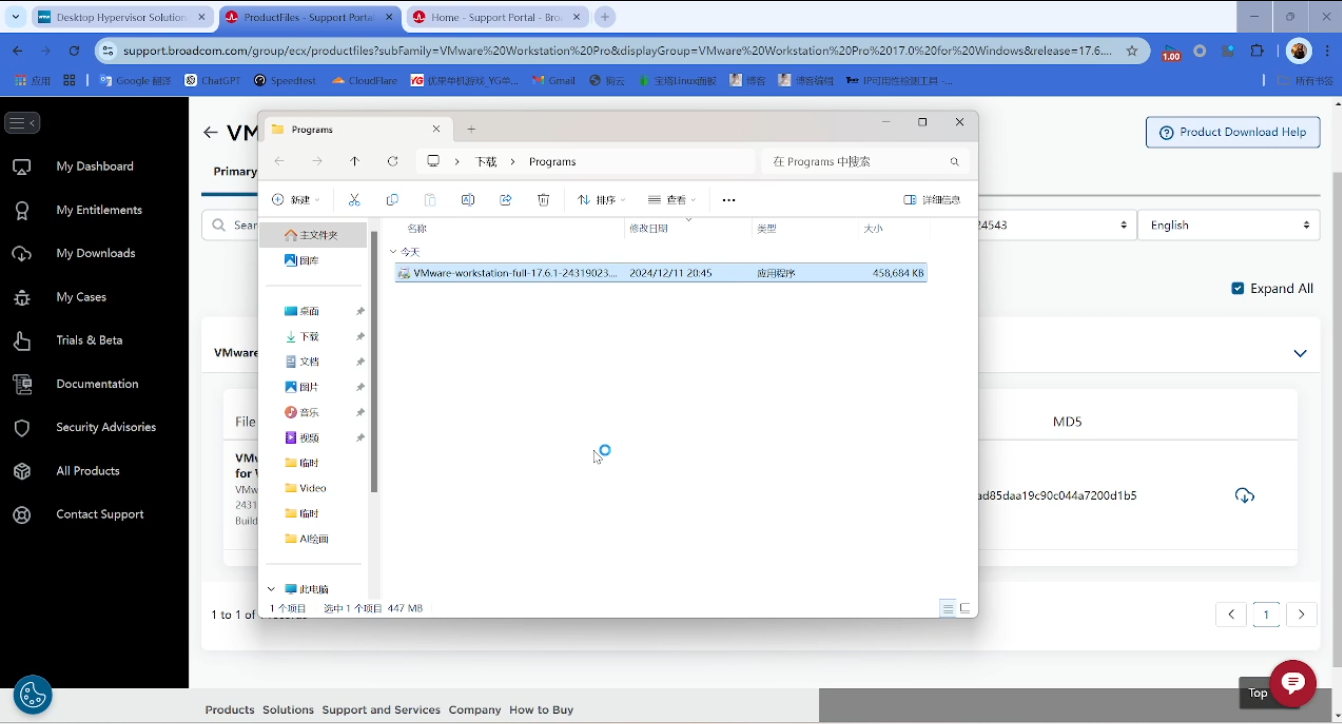Click the Cut scissors icon in Explorer toolbar
Screen dimensions: 1342x724
(354, 200)
